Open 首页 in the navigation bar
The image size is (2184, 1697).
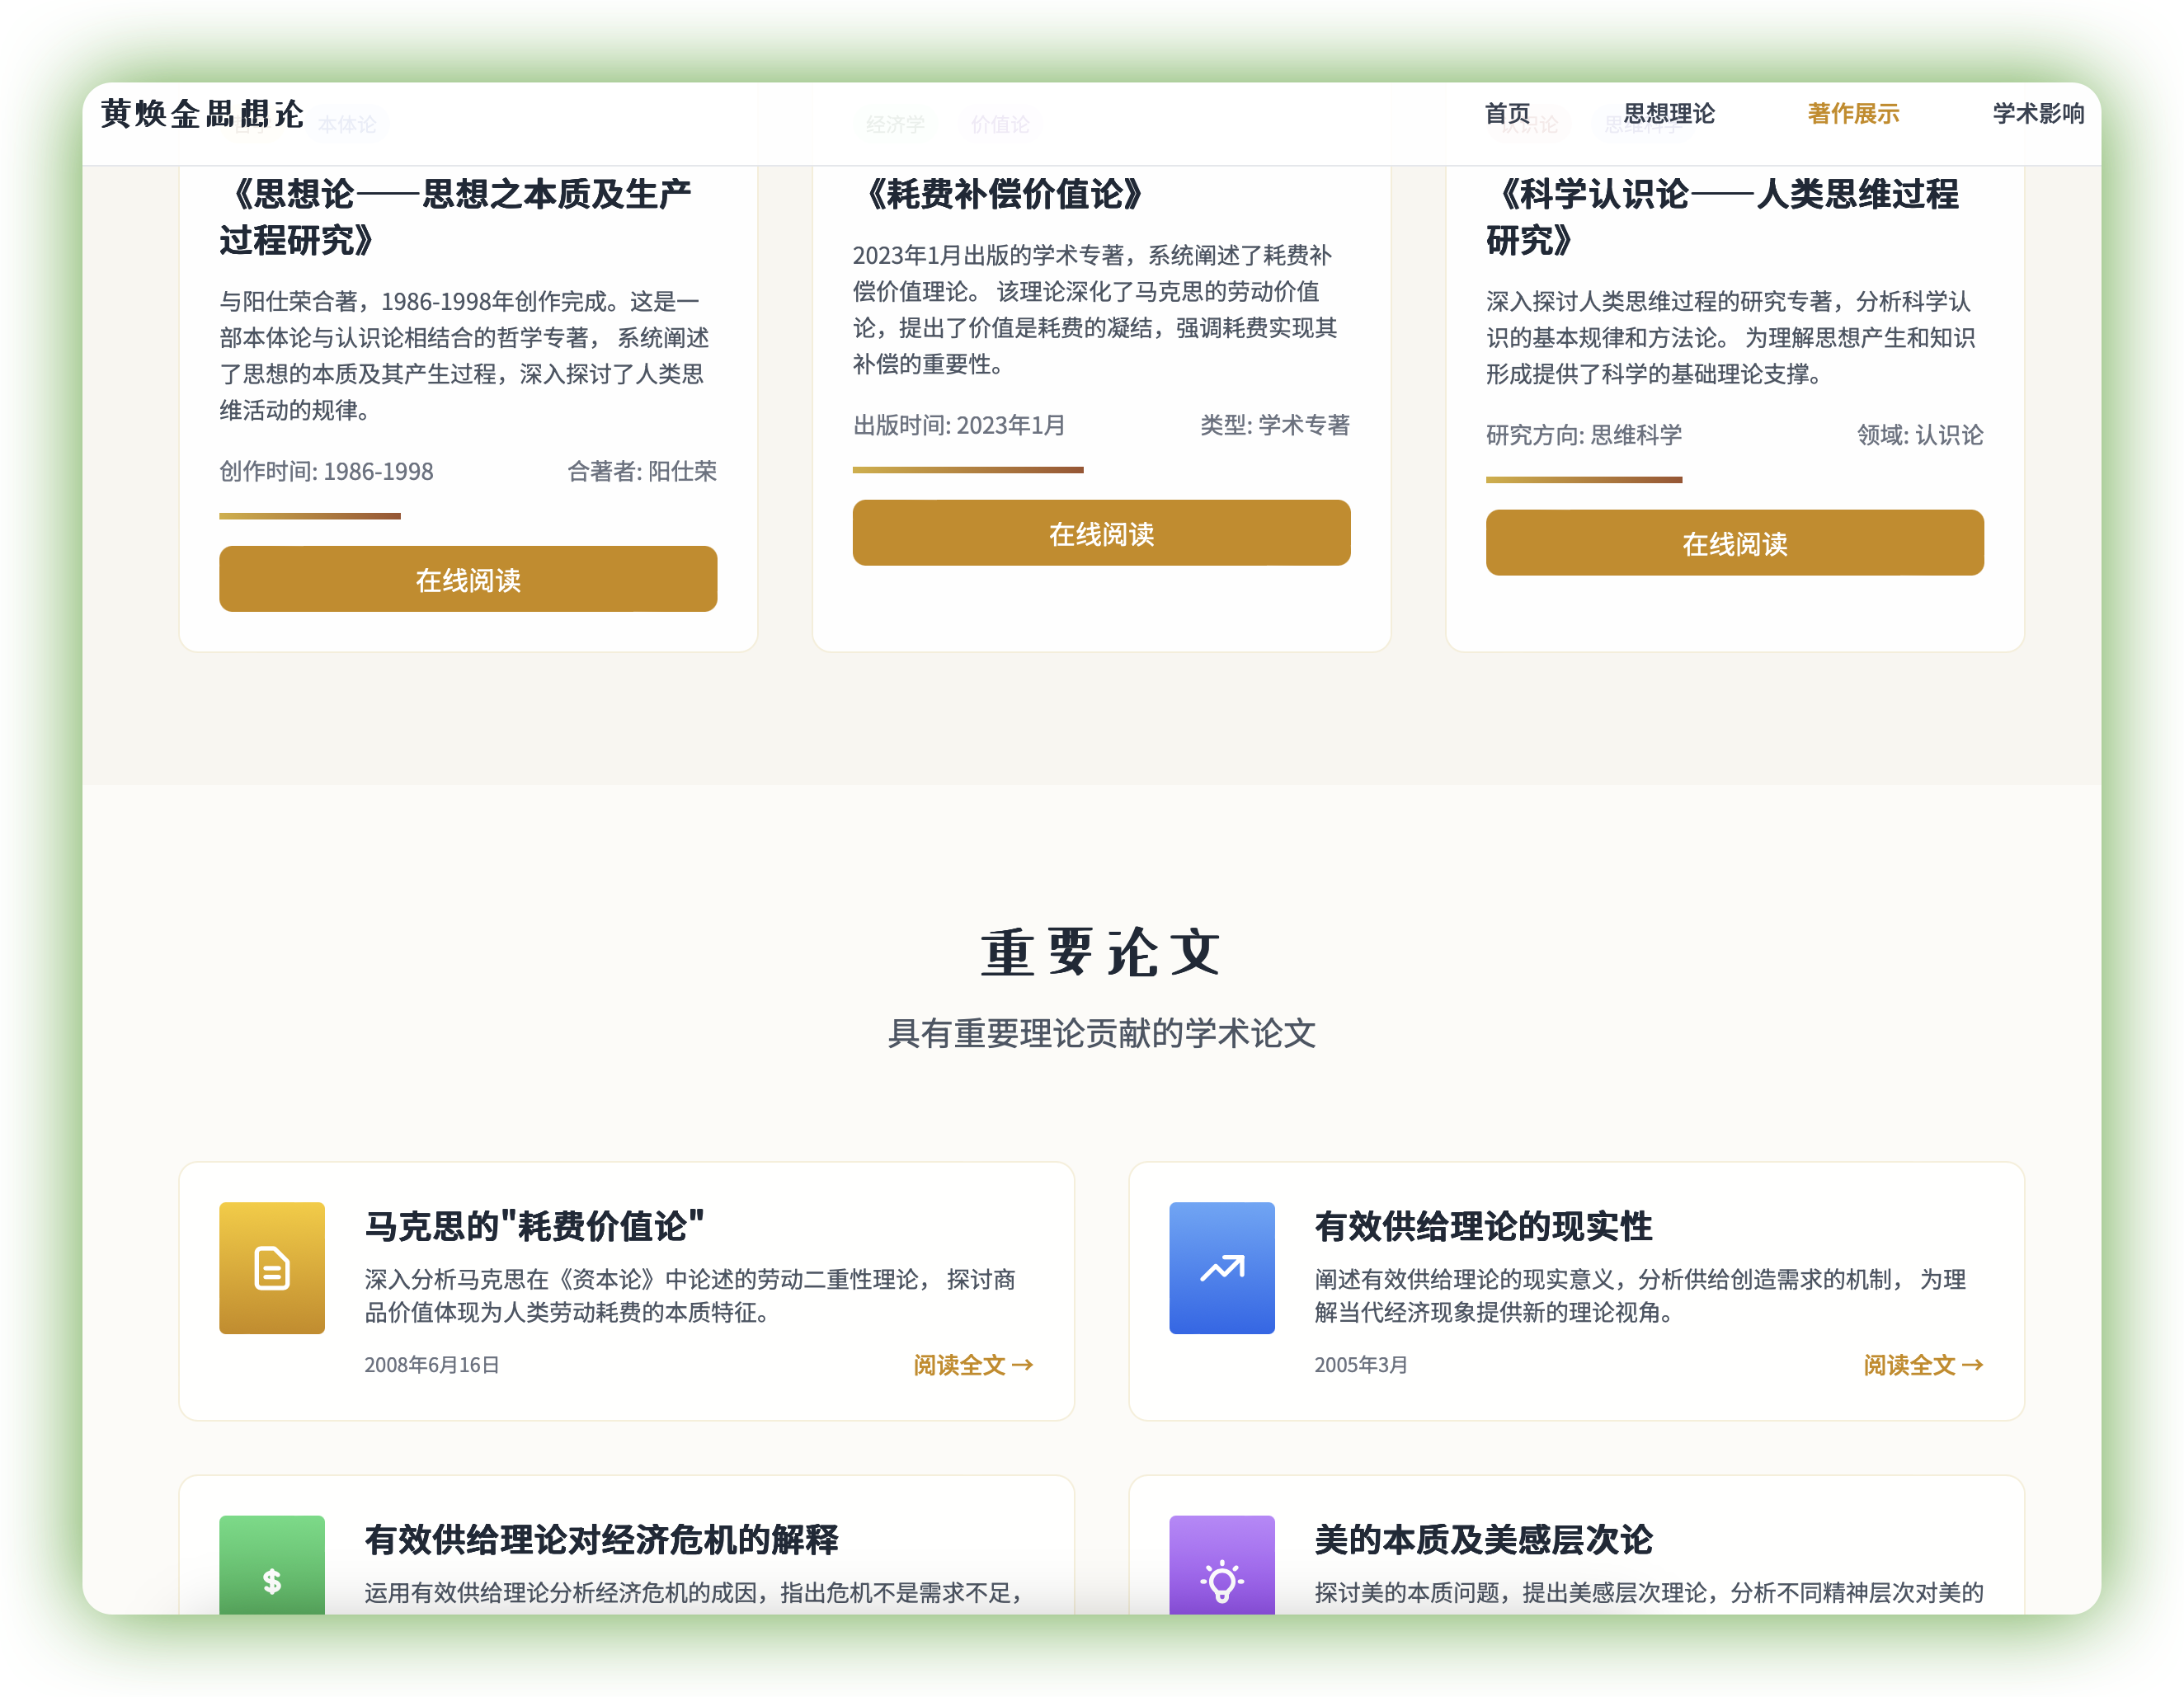(1507, 114)
